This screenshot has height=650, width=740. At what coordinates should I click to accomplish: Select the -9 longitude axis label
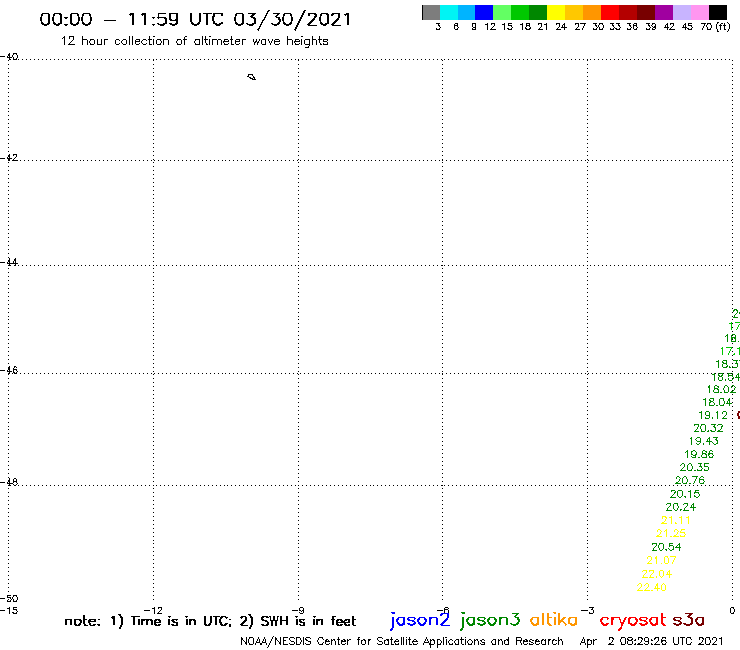coord(298,610)
